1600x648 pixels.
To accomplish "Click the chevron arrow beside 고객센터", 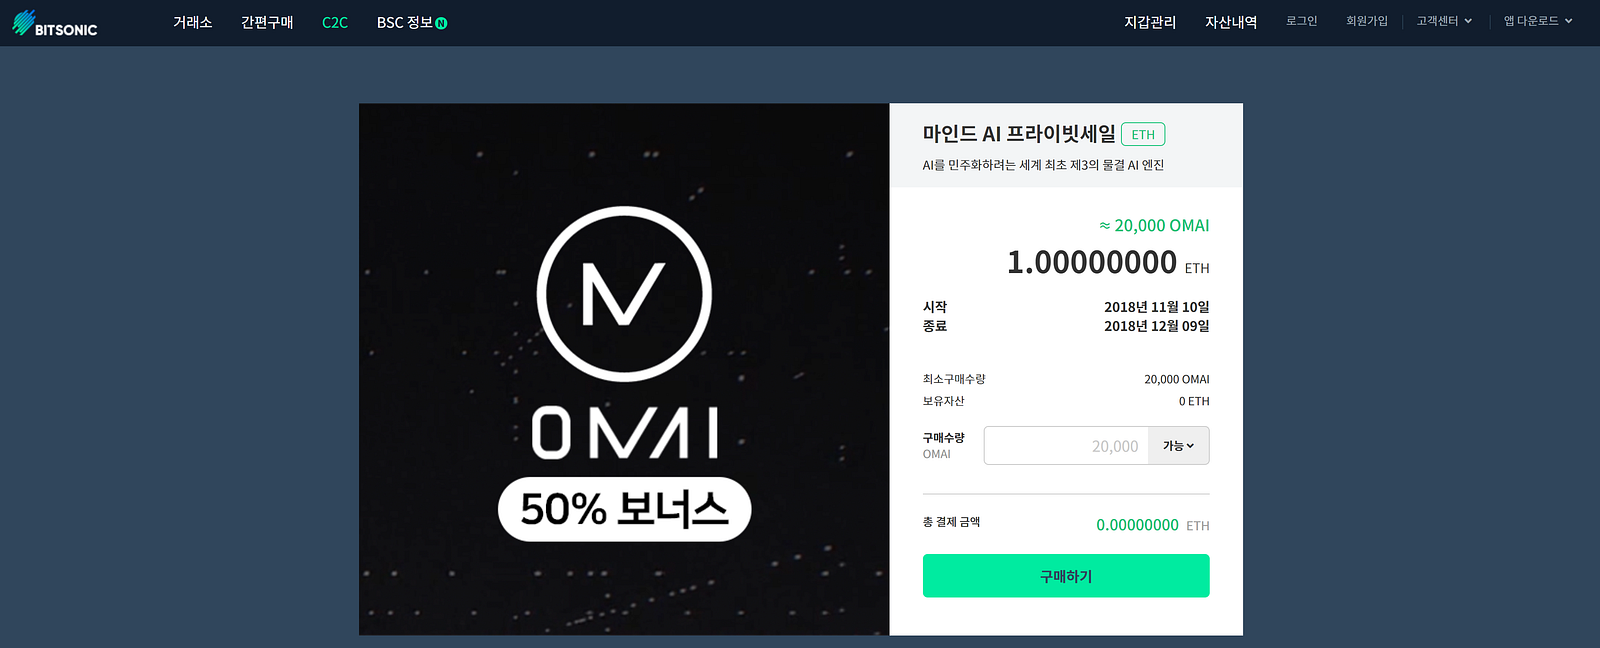I will coord(1468,21).
